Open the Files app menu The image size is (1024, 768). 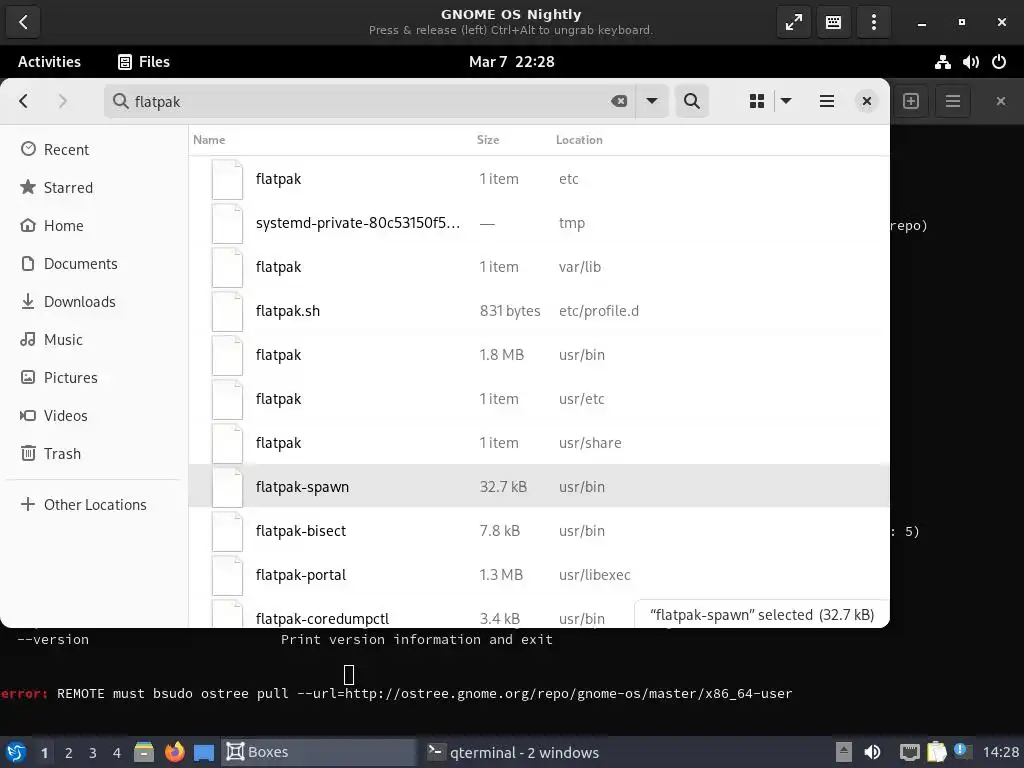click(144, 62)
